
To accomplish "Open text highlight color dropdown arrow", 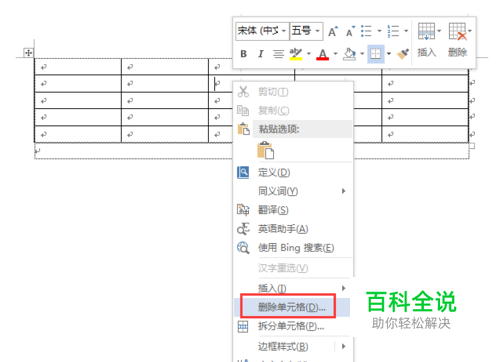I will pos(309,53).
